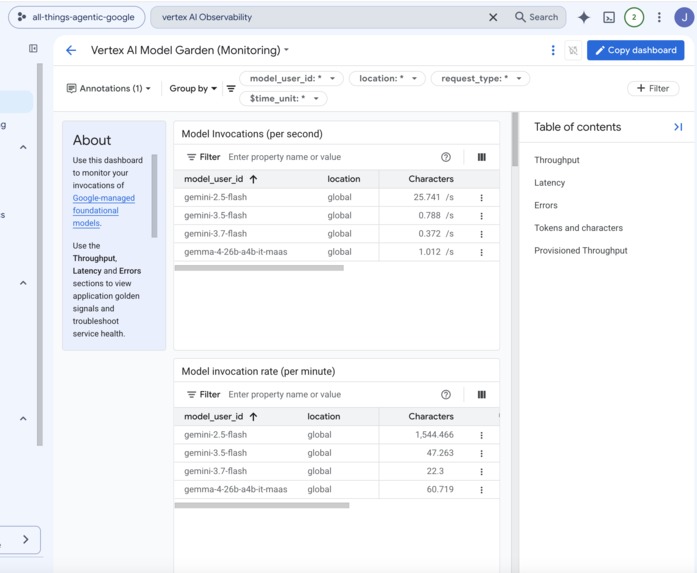Open filter help icon in invocation rate table
The width and height of the screenshot is (697, 573).
tap(446, 395)
